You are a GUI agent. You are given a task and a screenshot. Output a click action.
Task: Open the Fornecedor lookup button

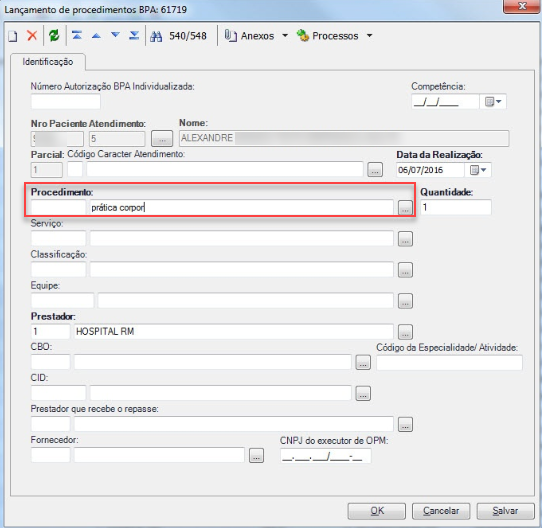click(x=256, y=455)
